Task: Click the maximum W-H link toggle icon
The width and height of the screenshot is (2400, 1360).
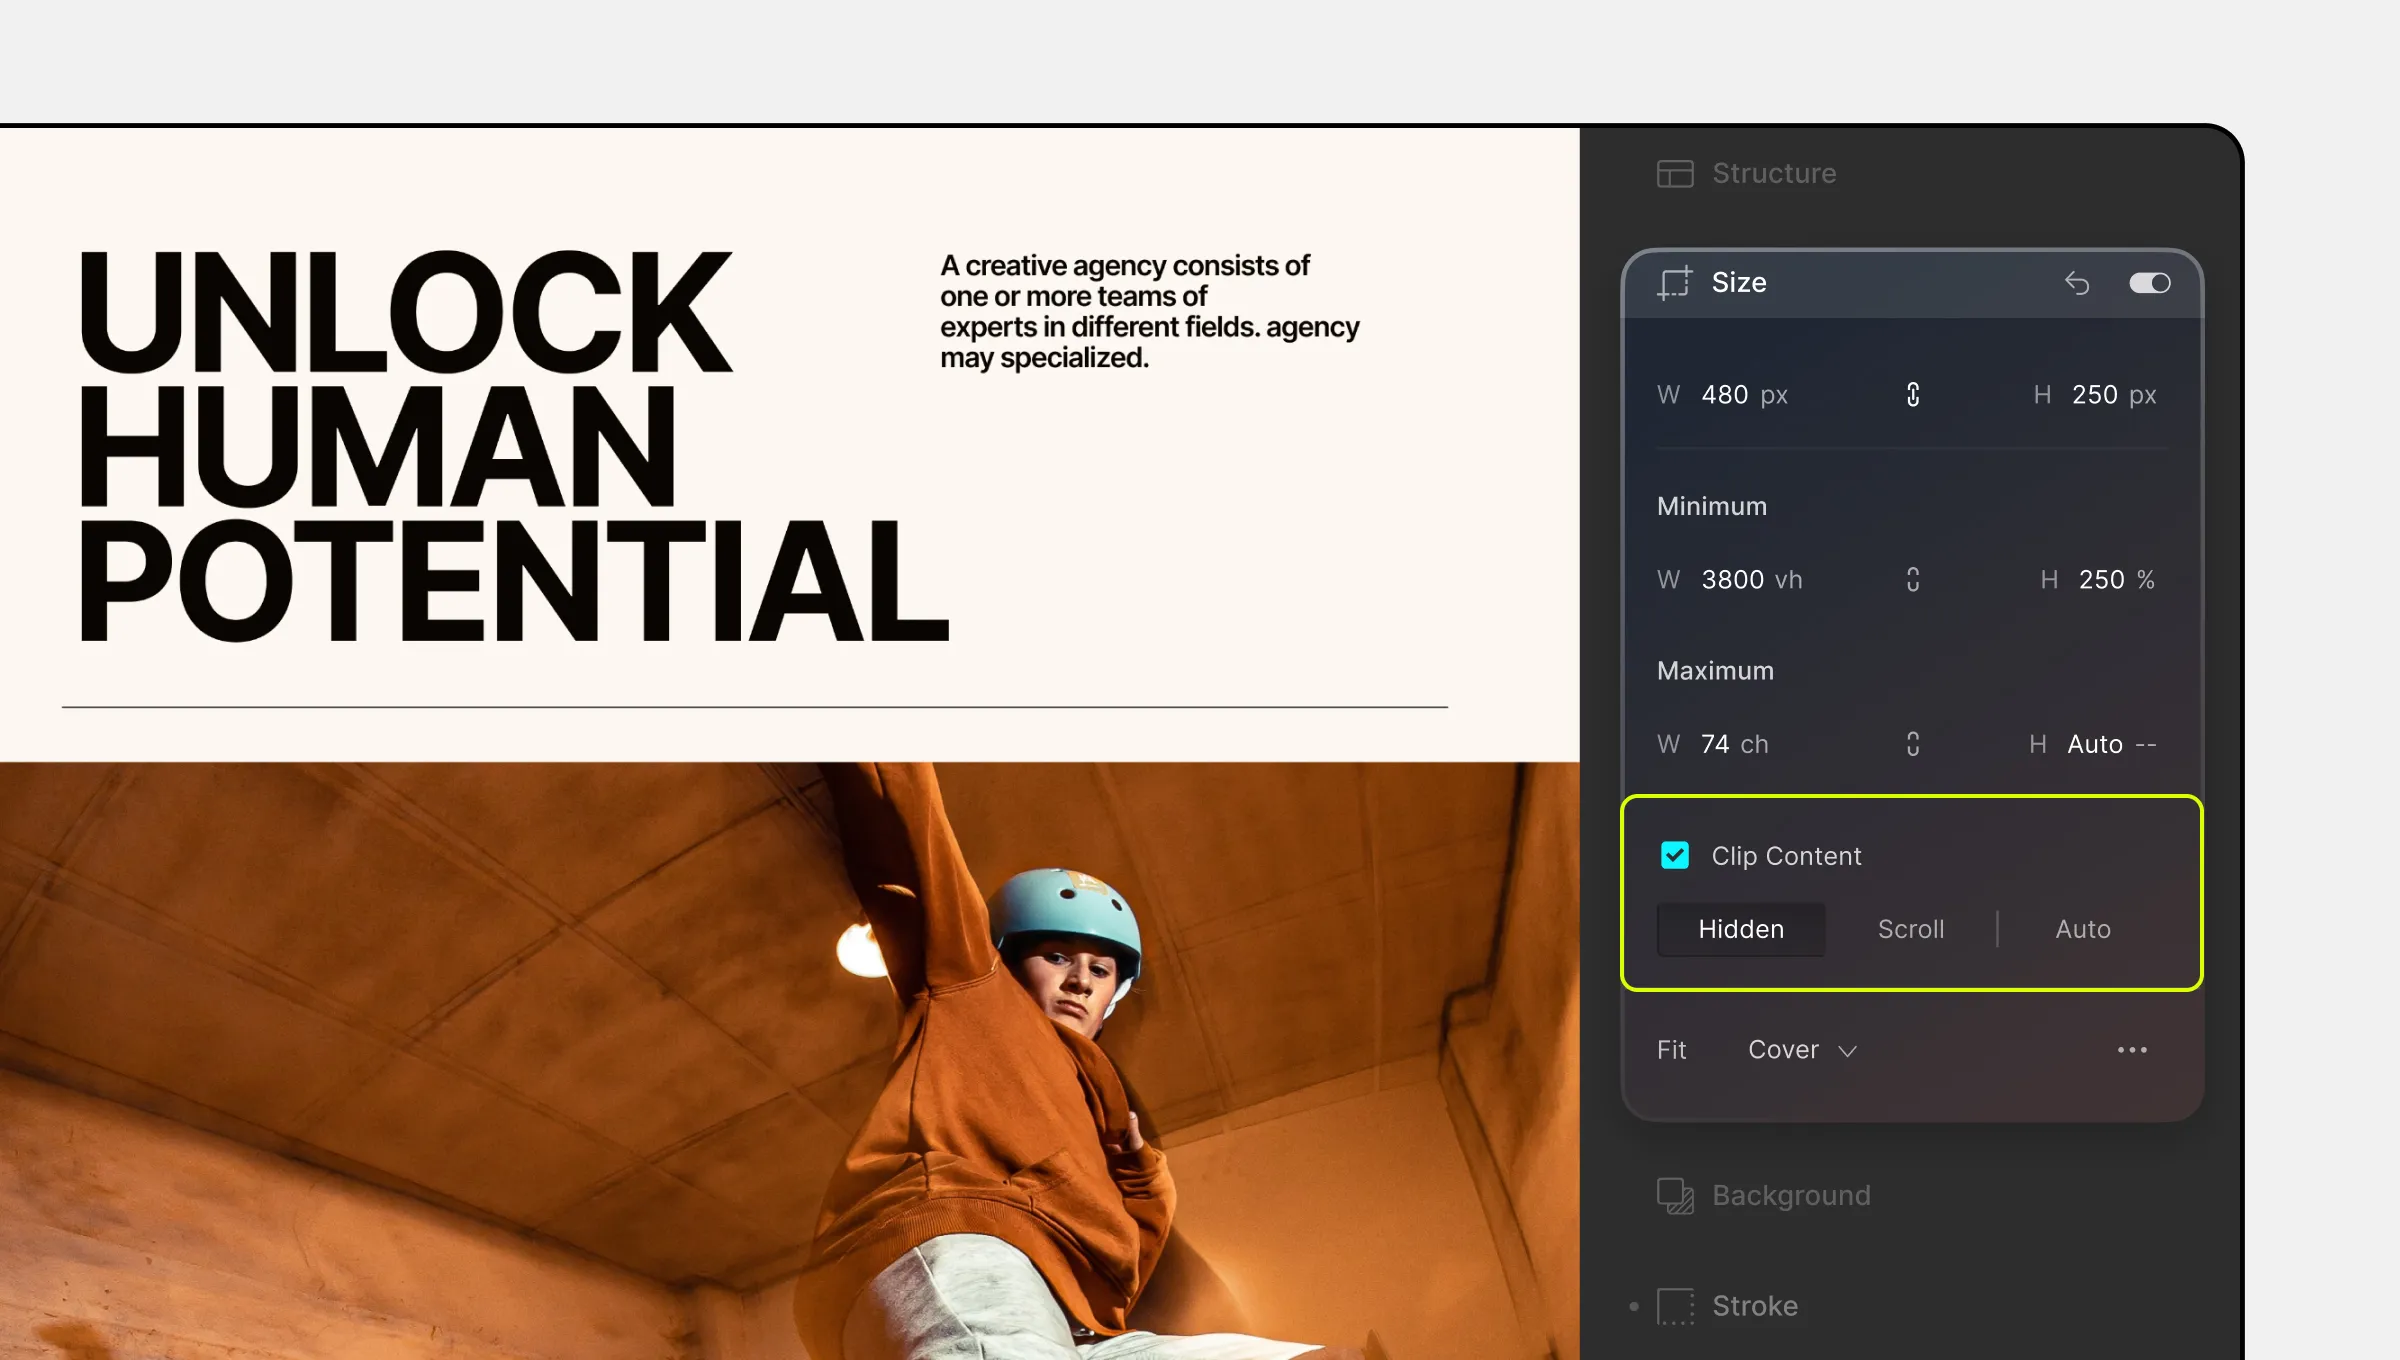Action: tap(1912, 743)
